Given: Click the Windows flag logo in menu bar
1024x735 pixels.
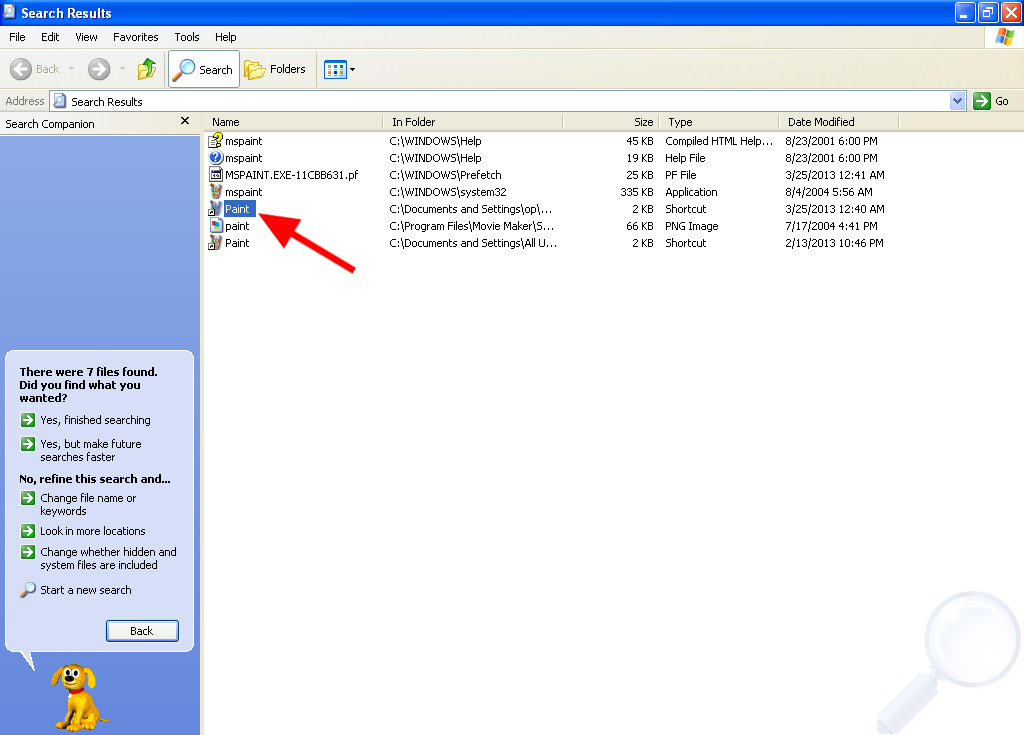Looking at the screenshot, I should (1004, 37).
